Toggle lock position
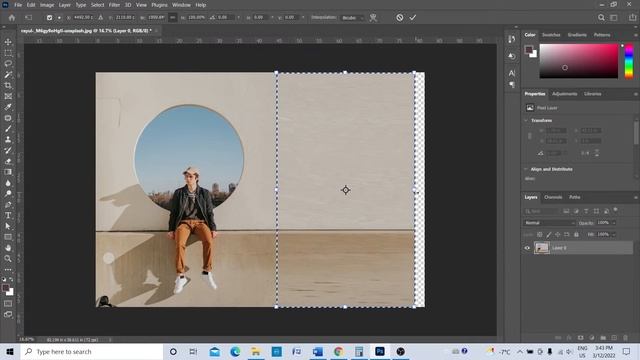 point(558,235)
